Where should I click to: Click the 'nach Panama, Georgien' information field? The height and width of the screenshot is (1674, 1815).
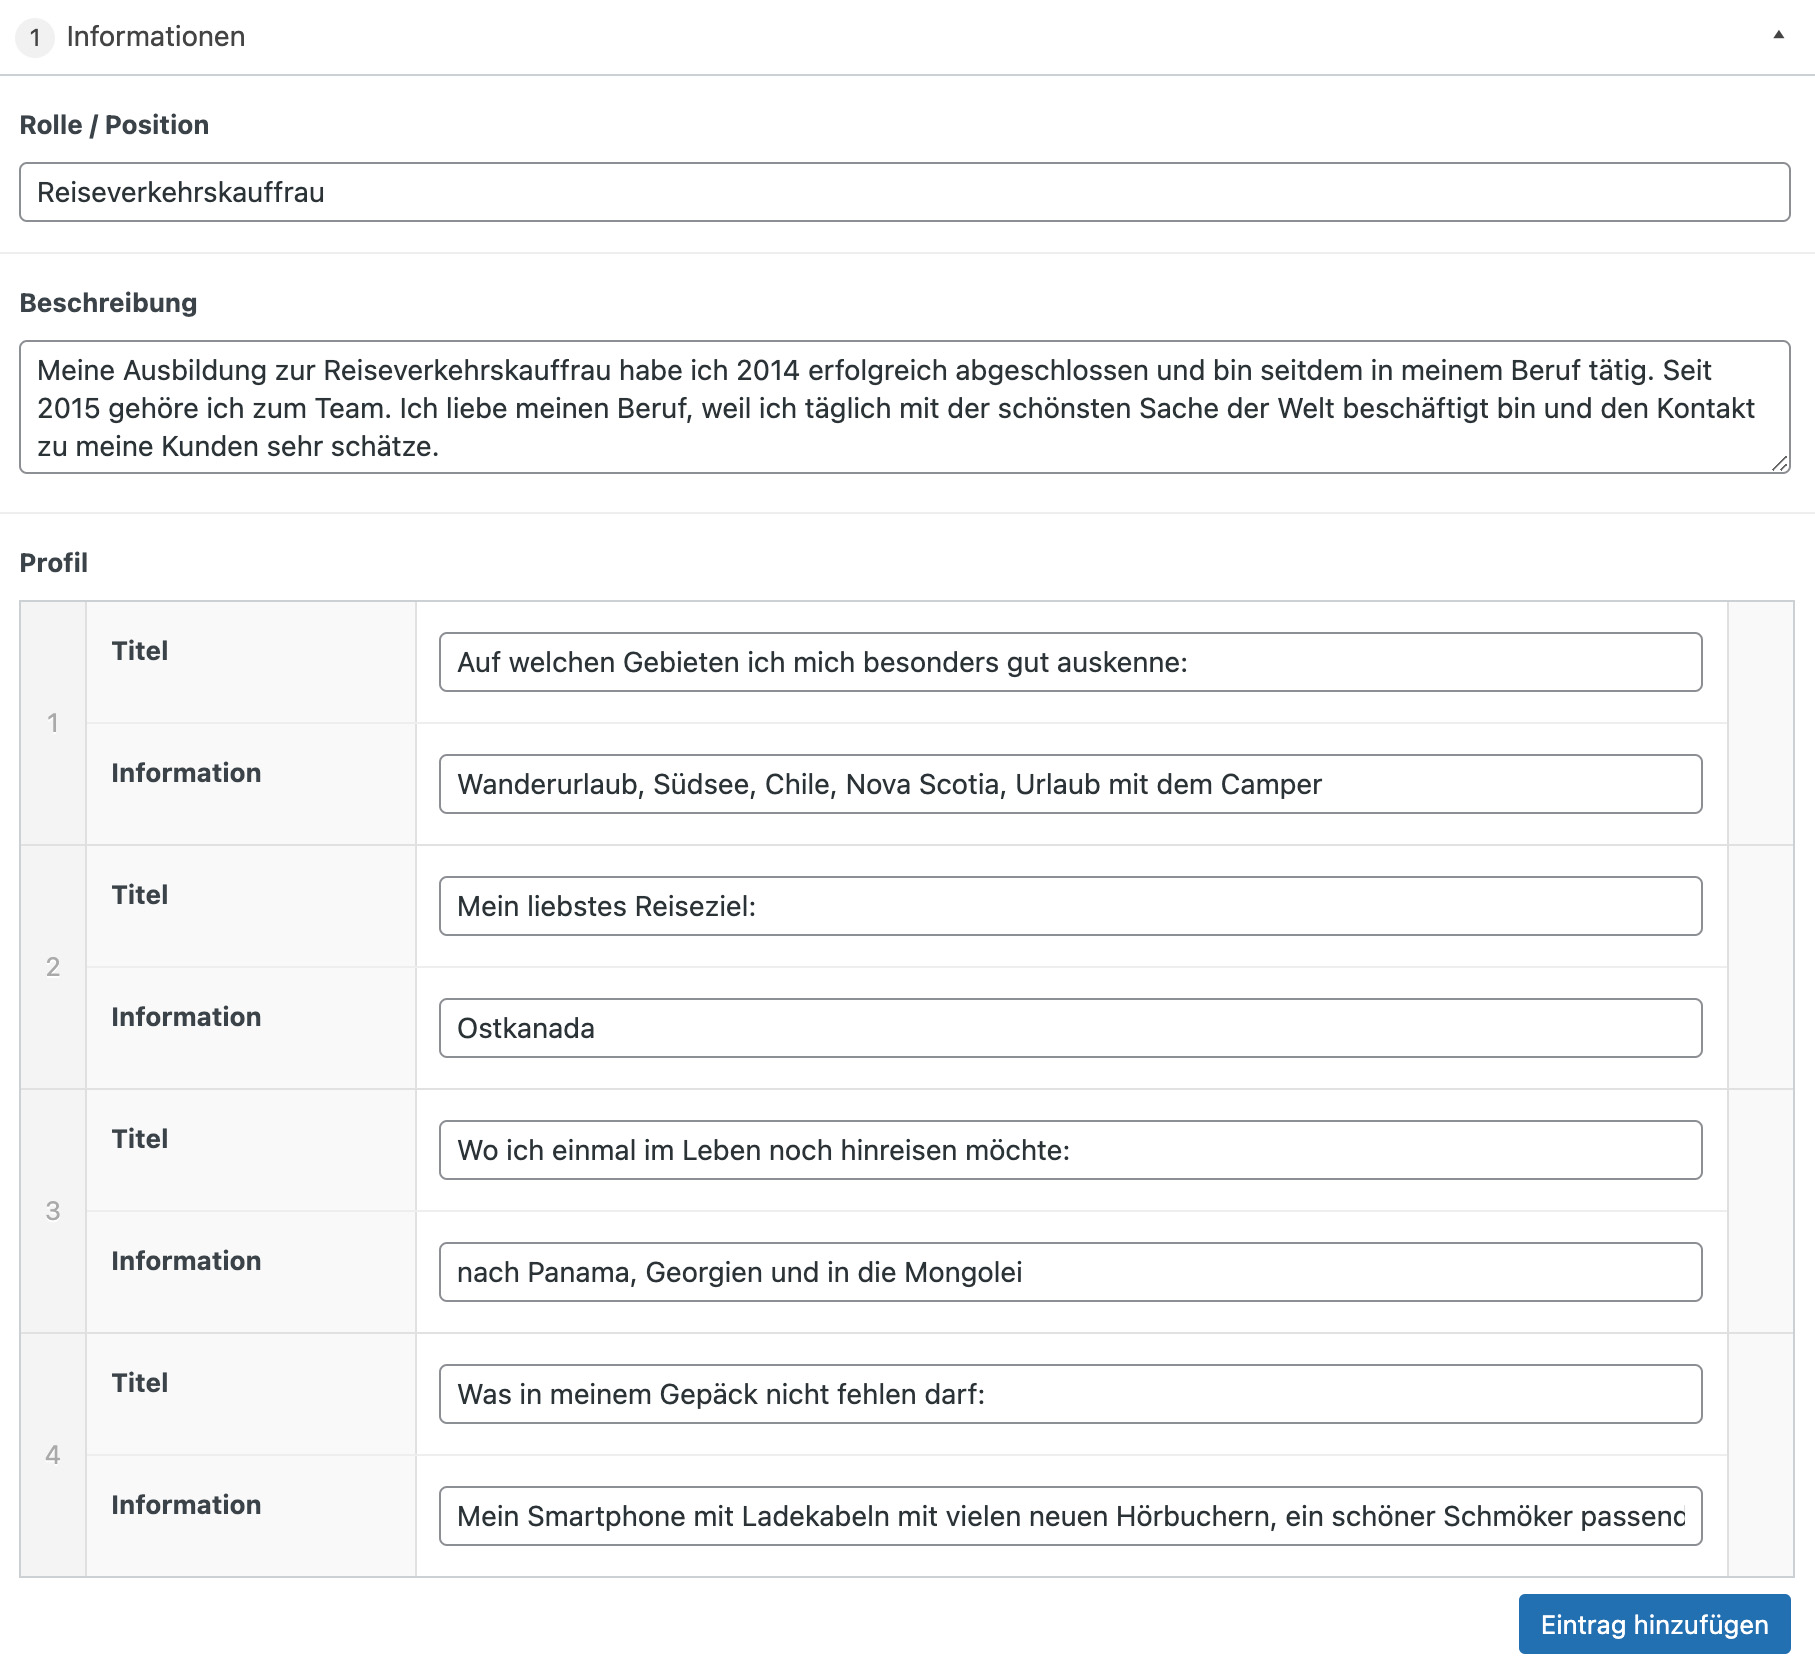click(x=1070, y=1272)
